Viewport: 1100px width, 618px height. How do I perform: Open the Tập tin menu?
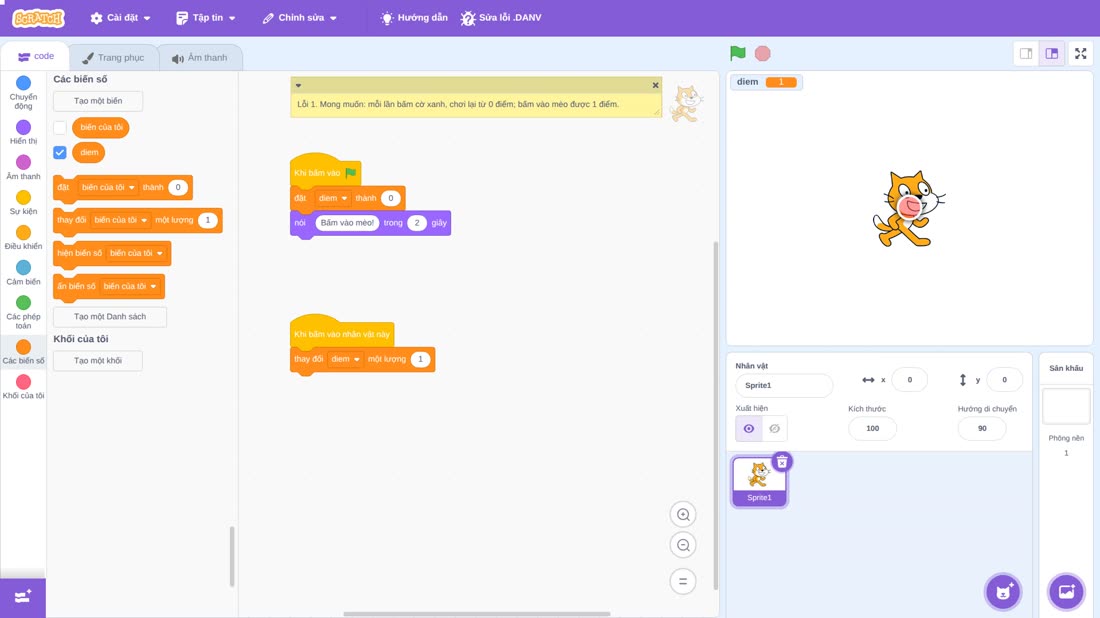pos(206,18)
